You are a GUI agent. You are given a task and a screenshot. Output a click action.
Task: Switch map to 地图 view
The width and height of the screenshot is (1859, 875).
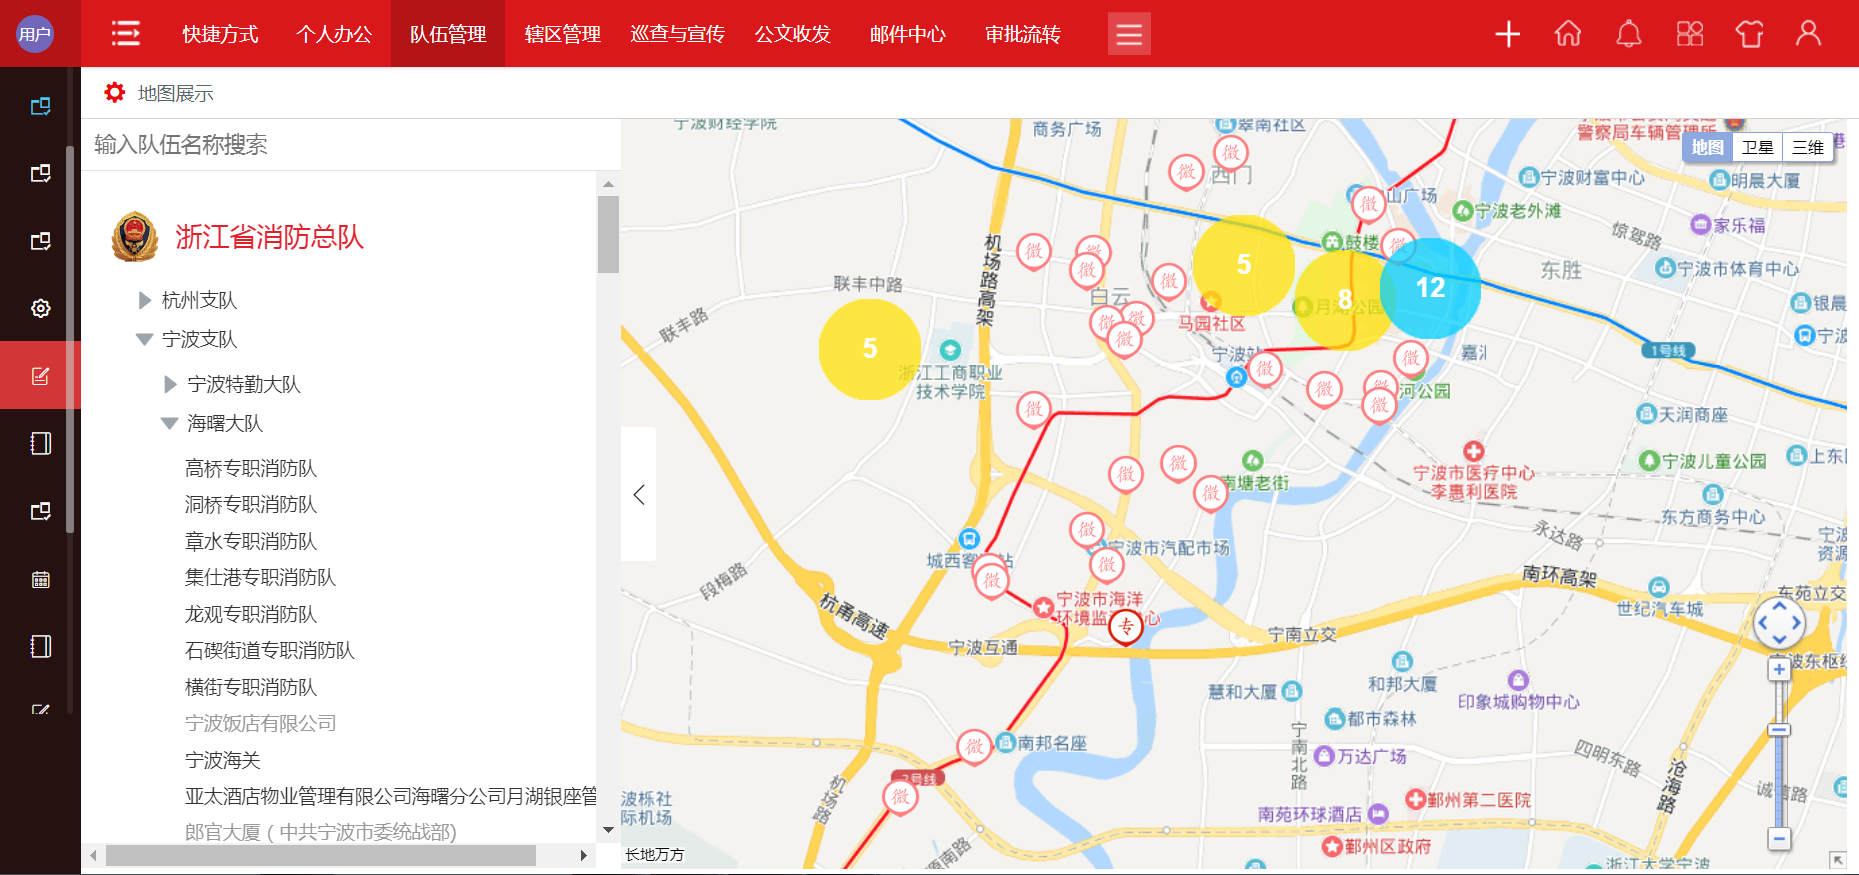(x=1707, y=147)
